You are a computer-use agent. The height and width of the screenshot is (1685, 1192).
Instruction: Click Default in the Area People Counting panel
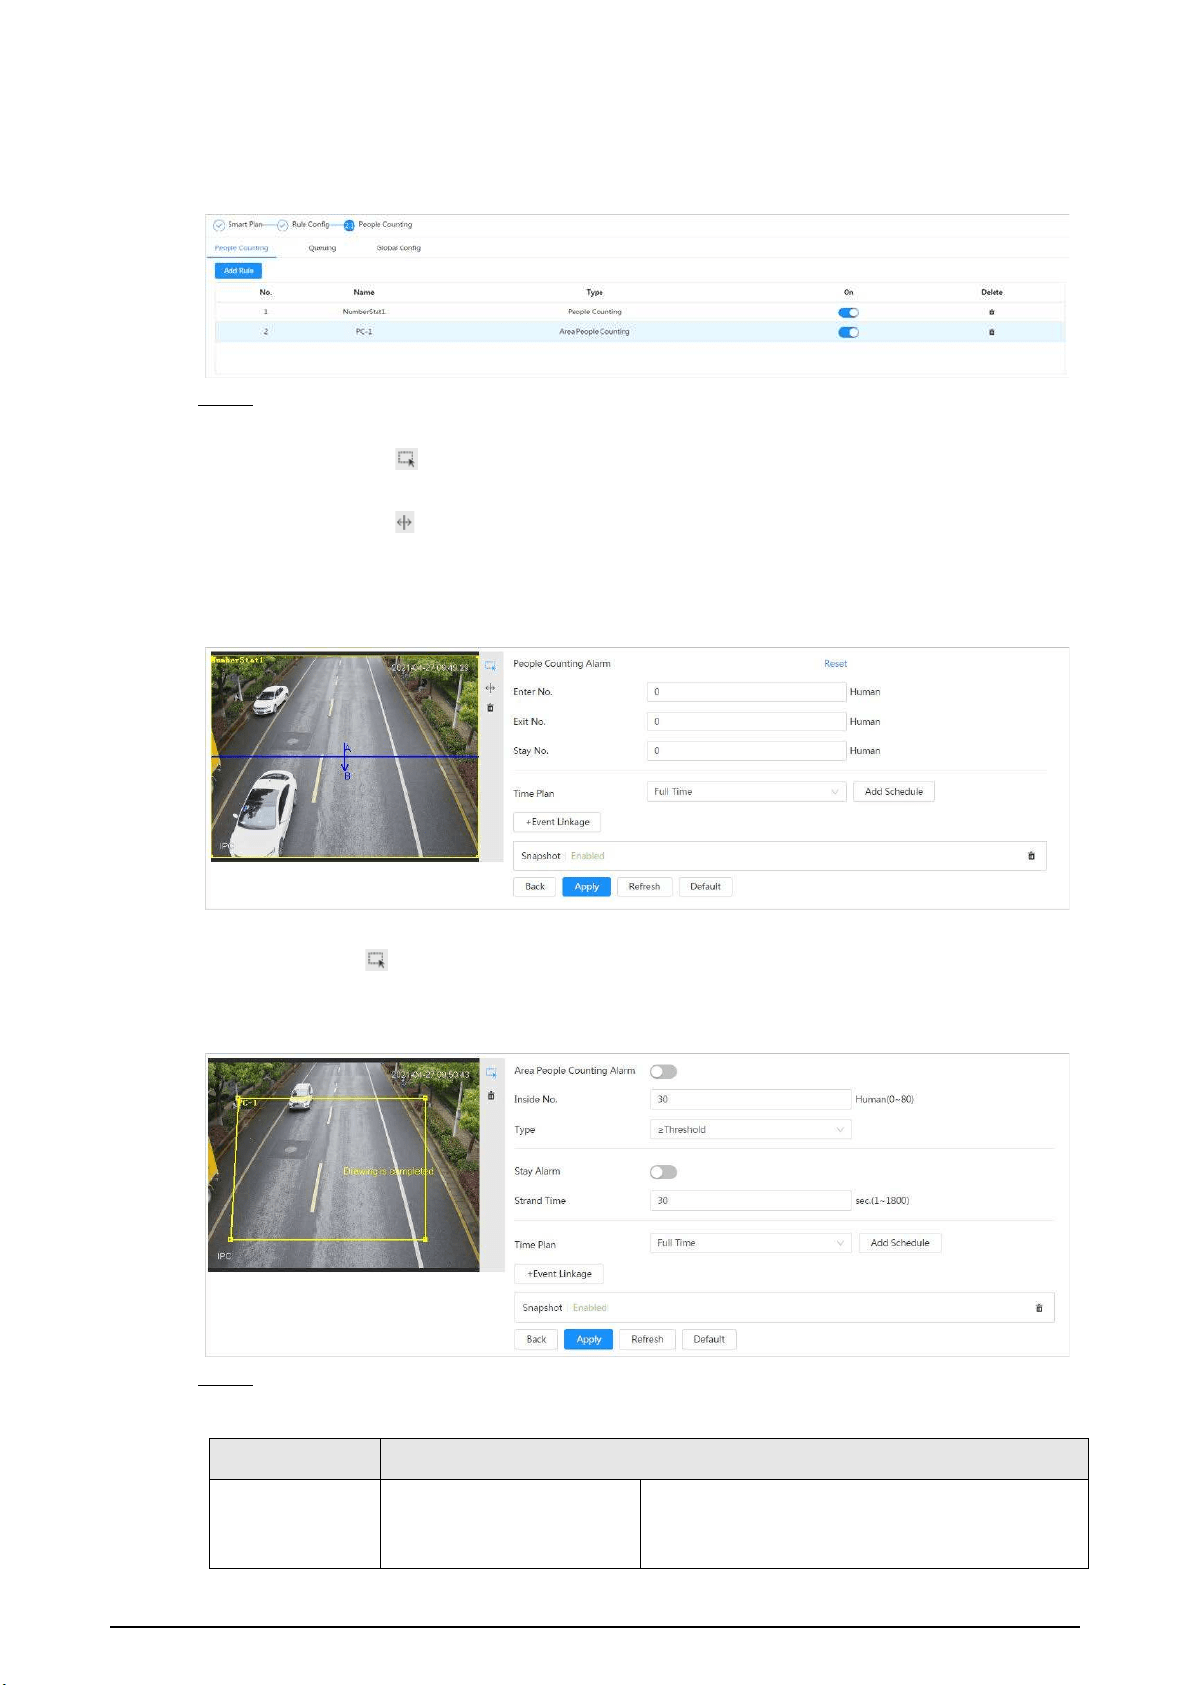709,1340
